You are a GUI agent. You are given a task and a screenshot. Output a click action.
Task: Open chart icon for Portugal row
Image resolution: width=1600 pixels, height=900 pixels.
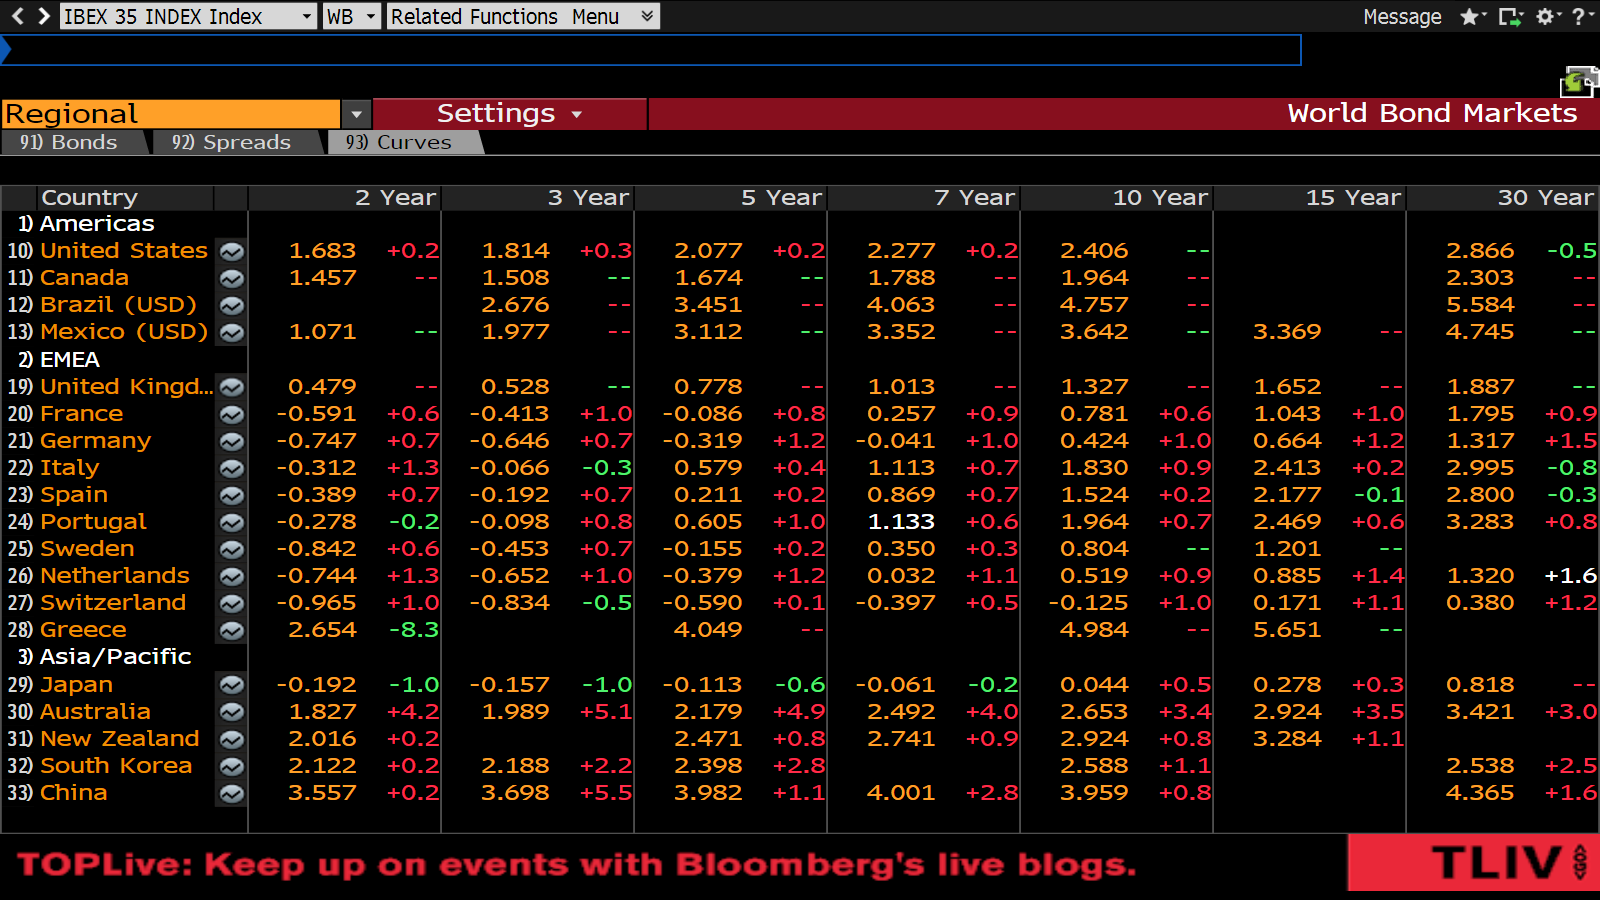click(x=231, y=522)
